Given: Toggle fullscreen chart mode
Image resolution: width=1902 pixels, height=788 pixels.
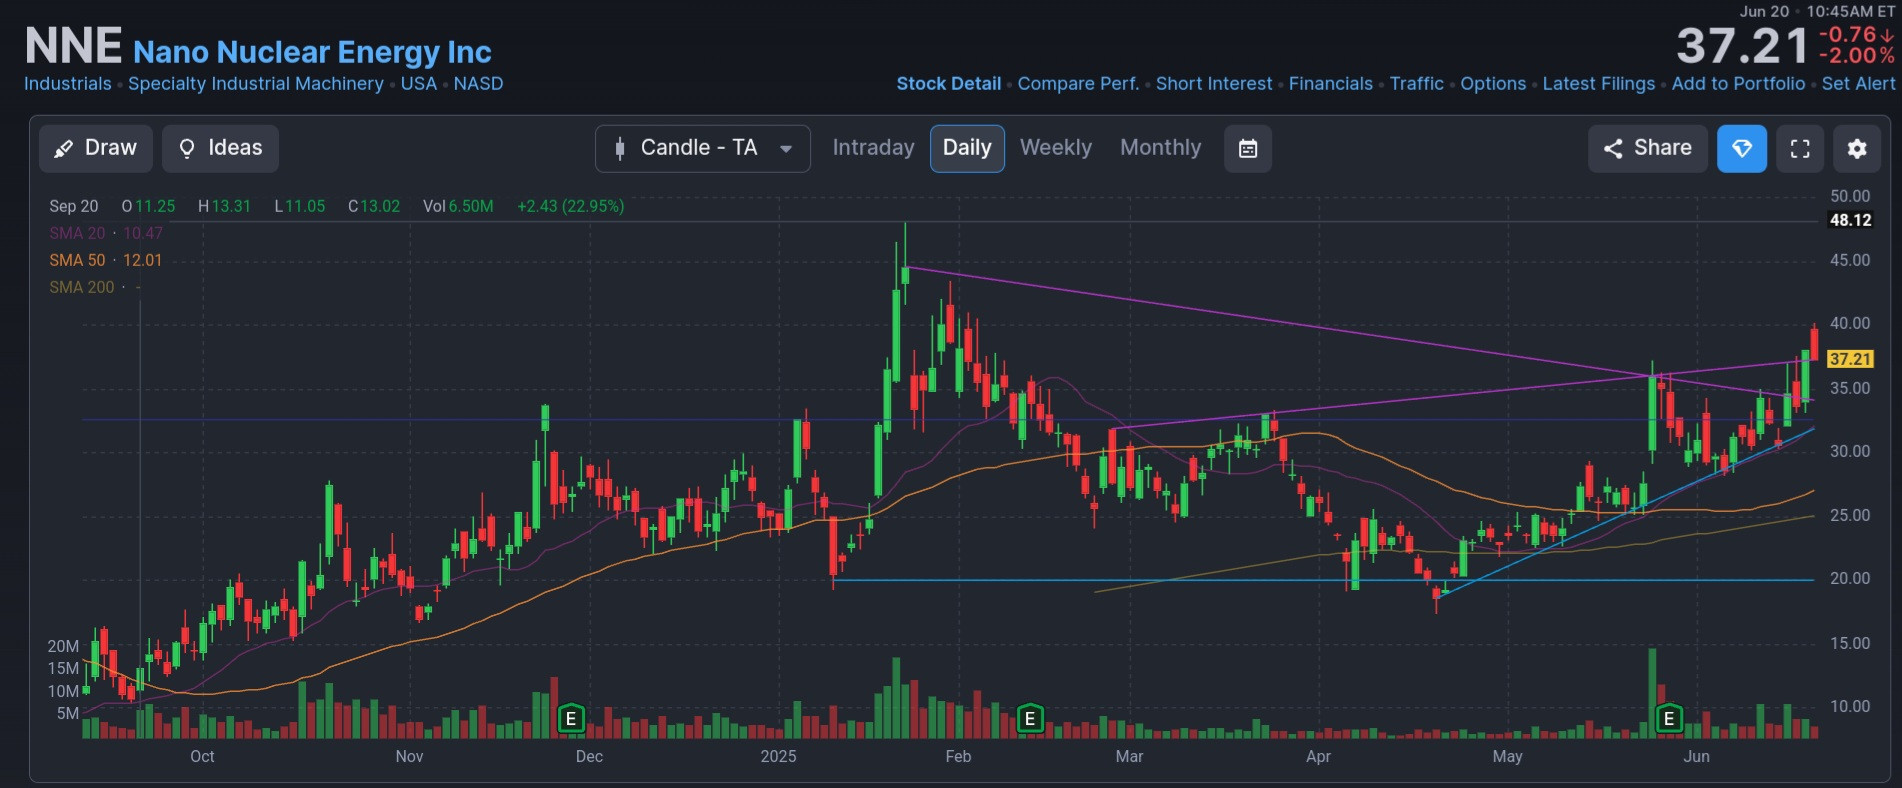Looking at the screenshot, I should [x=1800, y=148].
